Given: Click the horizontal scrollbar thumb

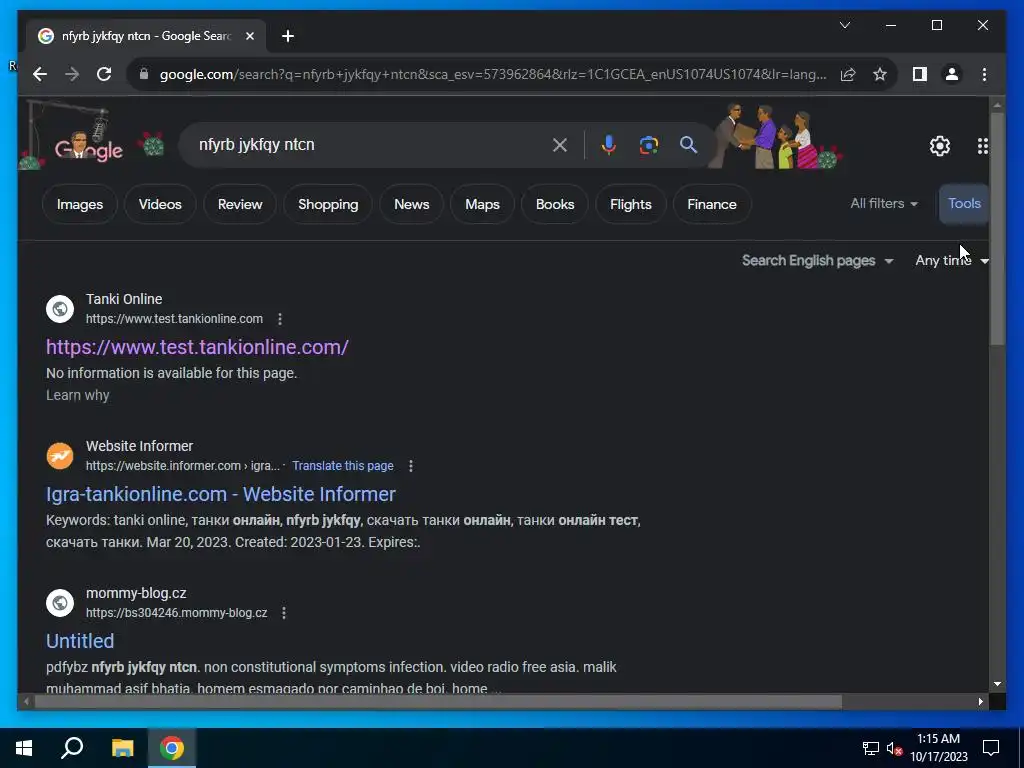Looking at the screenshot, I should tap(438, 701).
